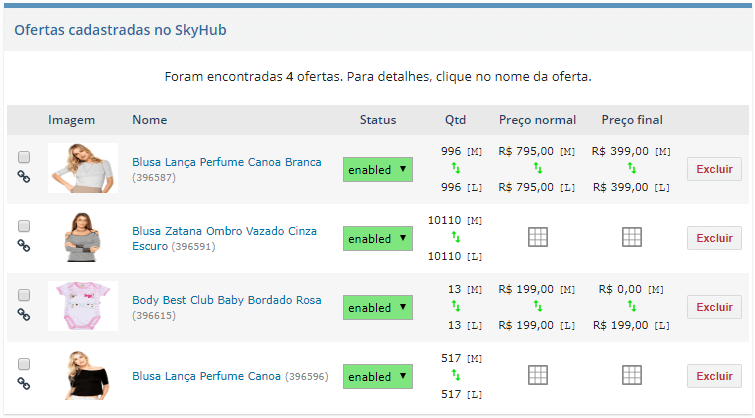The height and width of the screenshot is (418, 755).
Task: Select checkbox for Blusa Zatana Ombro Vazado
Action: coord(24,226)
